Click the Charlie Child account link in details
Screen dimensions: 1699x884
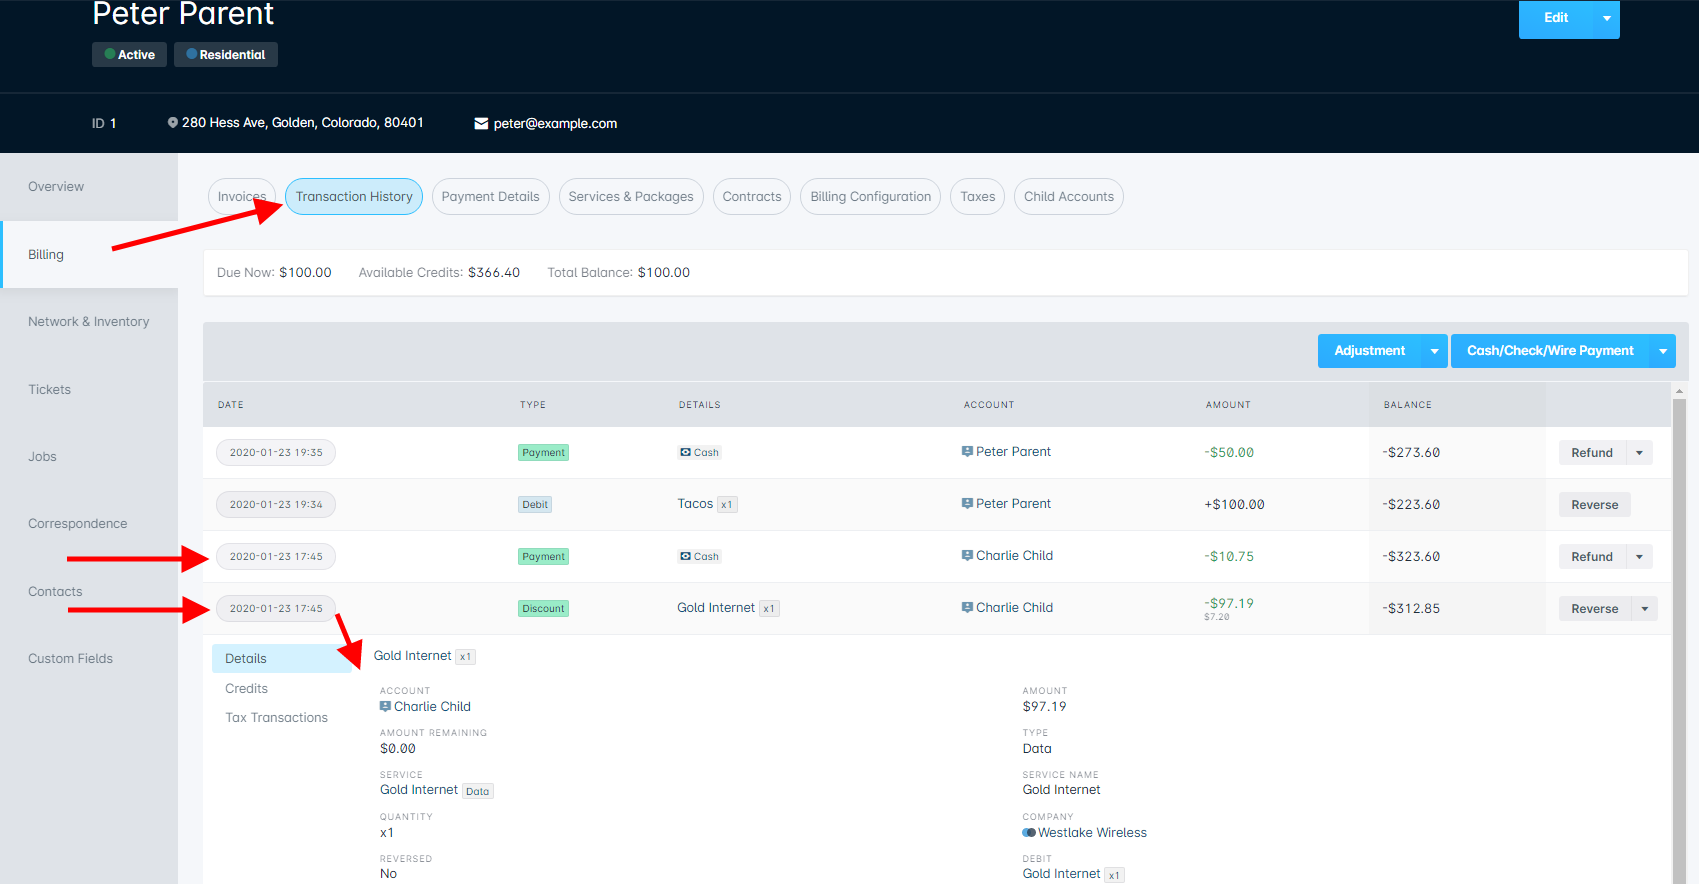432,707
